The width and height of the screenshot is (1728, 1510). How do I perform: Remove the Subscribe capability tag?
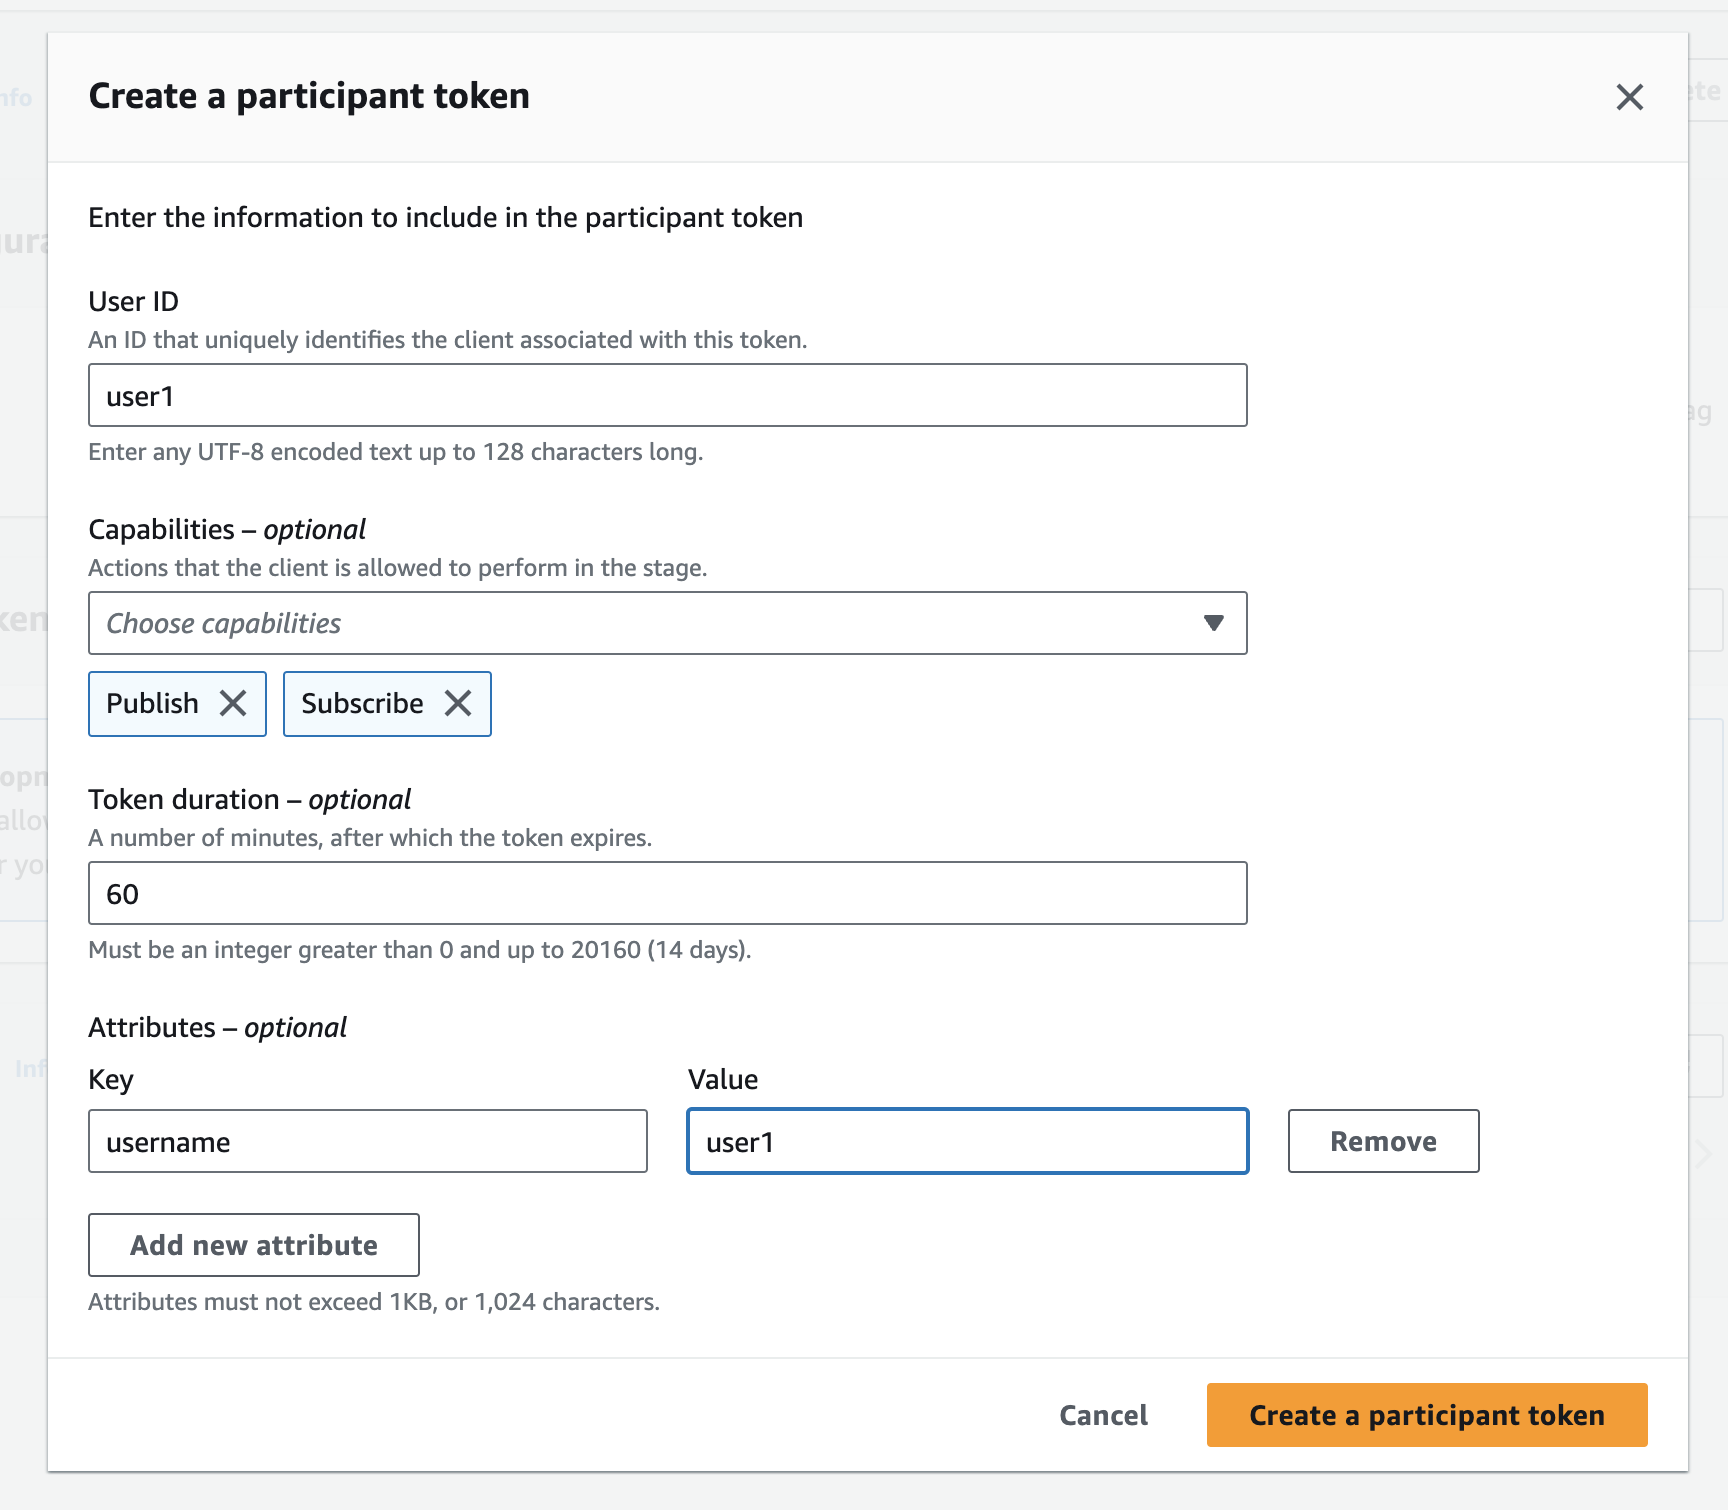point(458,704)
